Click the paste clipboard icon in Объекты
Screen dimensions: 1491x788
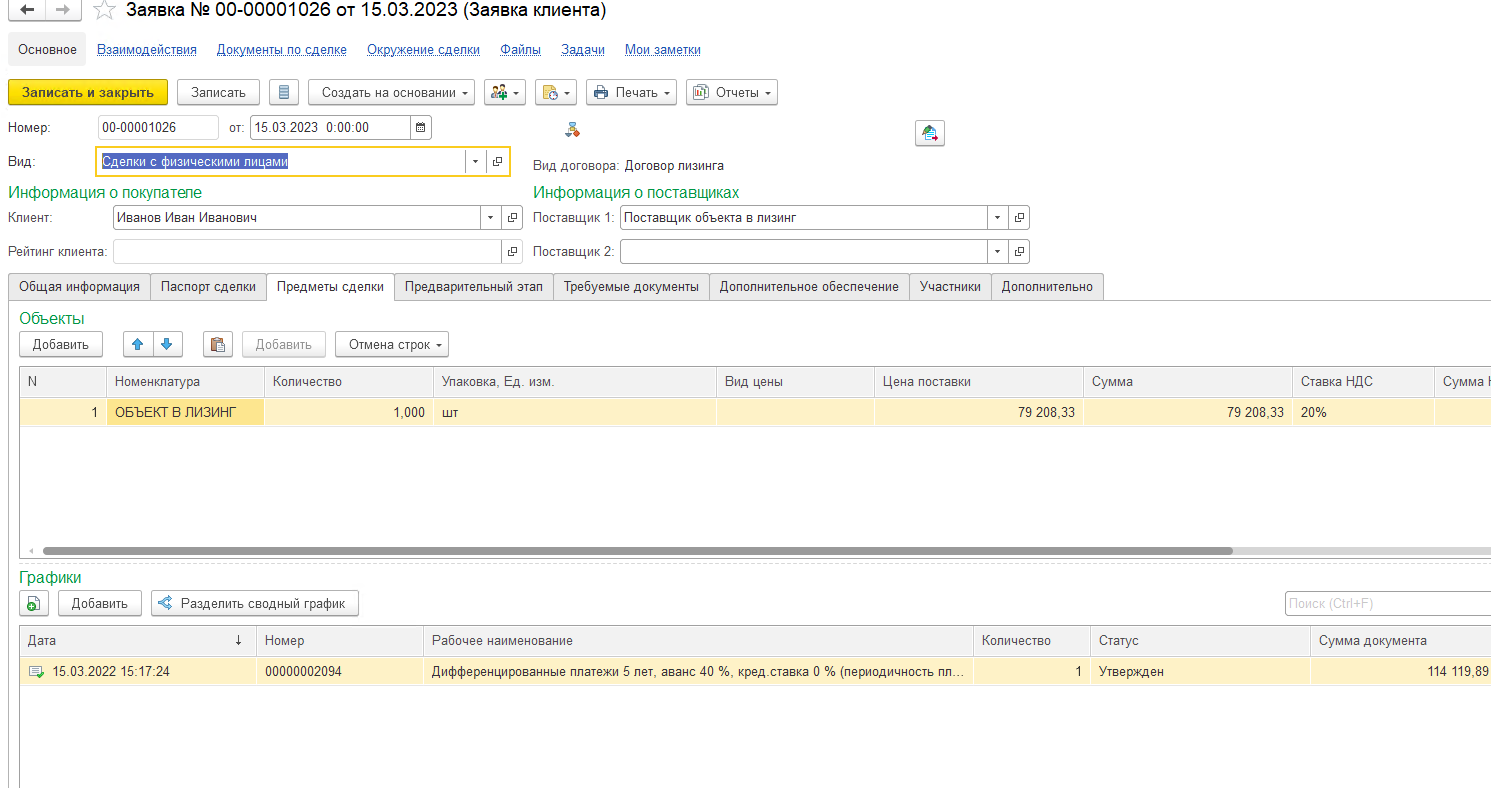217,344
